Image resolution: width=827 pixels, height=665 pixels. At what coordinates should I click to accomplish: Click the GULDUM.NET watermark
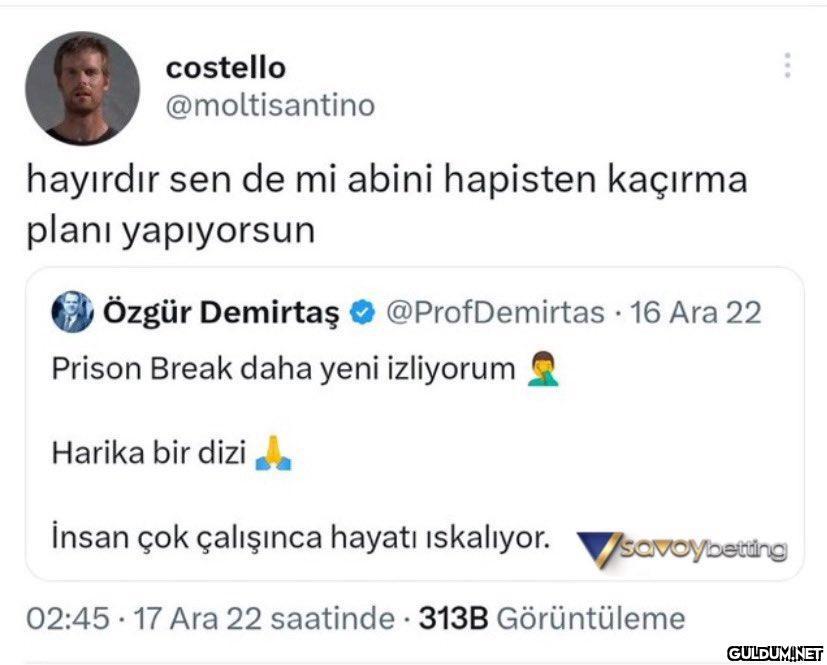pyautogui.click(x=774, y=653)
